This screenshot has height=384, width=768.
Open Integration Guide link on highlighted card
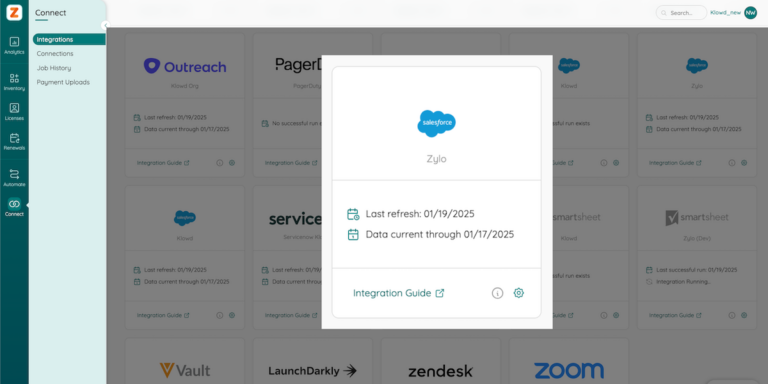[x=398, y=293]
